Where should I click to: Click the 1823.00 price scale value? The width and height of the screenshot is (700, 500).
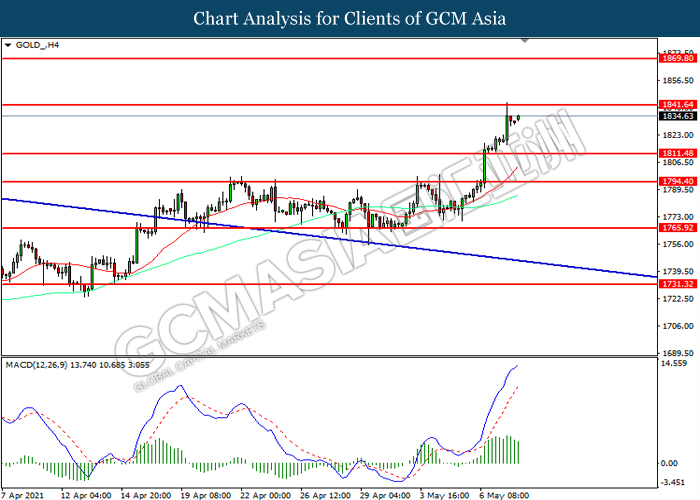point(678,135)
